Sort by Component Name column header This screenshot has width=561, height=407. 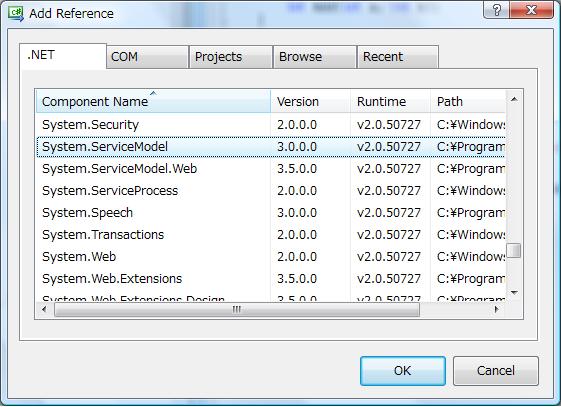coord(153,102)
